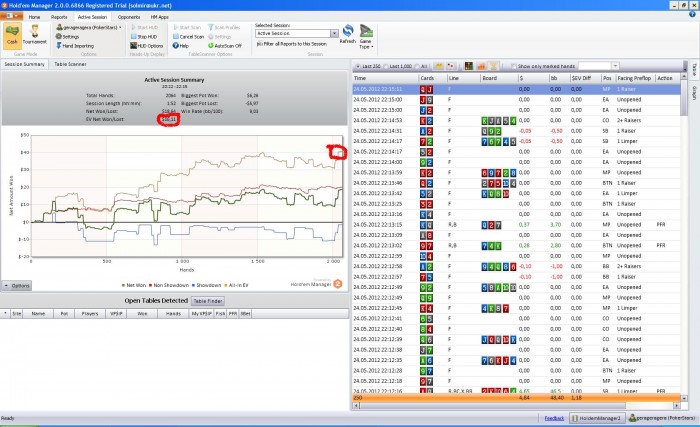
Task: Open HUD Options
Action: coord(146,46)
